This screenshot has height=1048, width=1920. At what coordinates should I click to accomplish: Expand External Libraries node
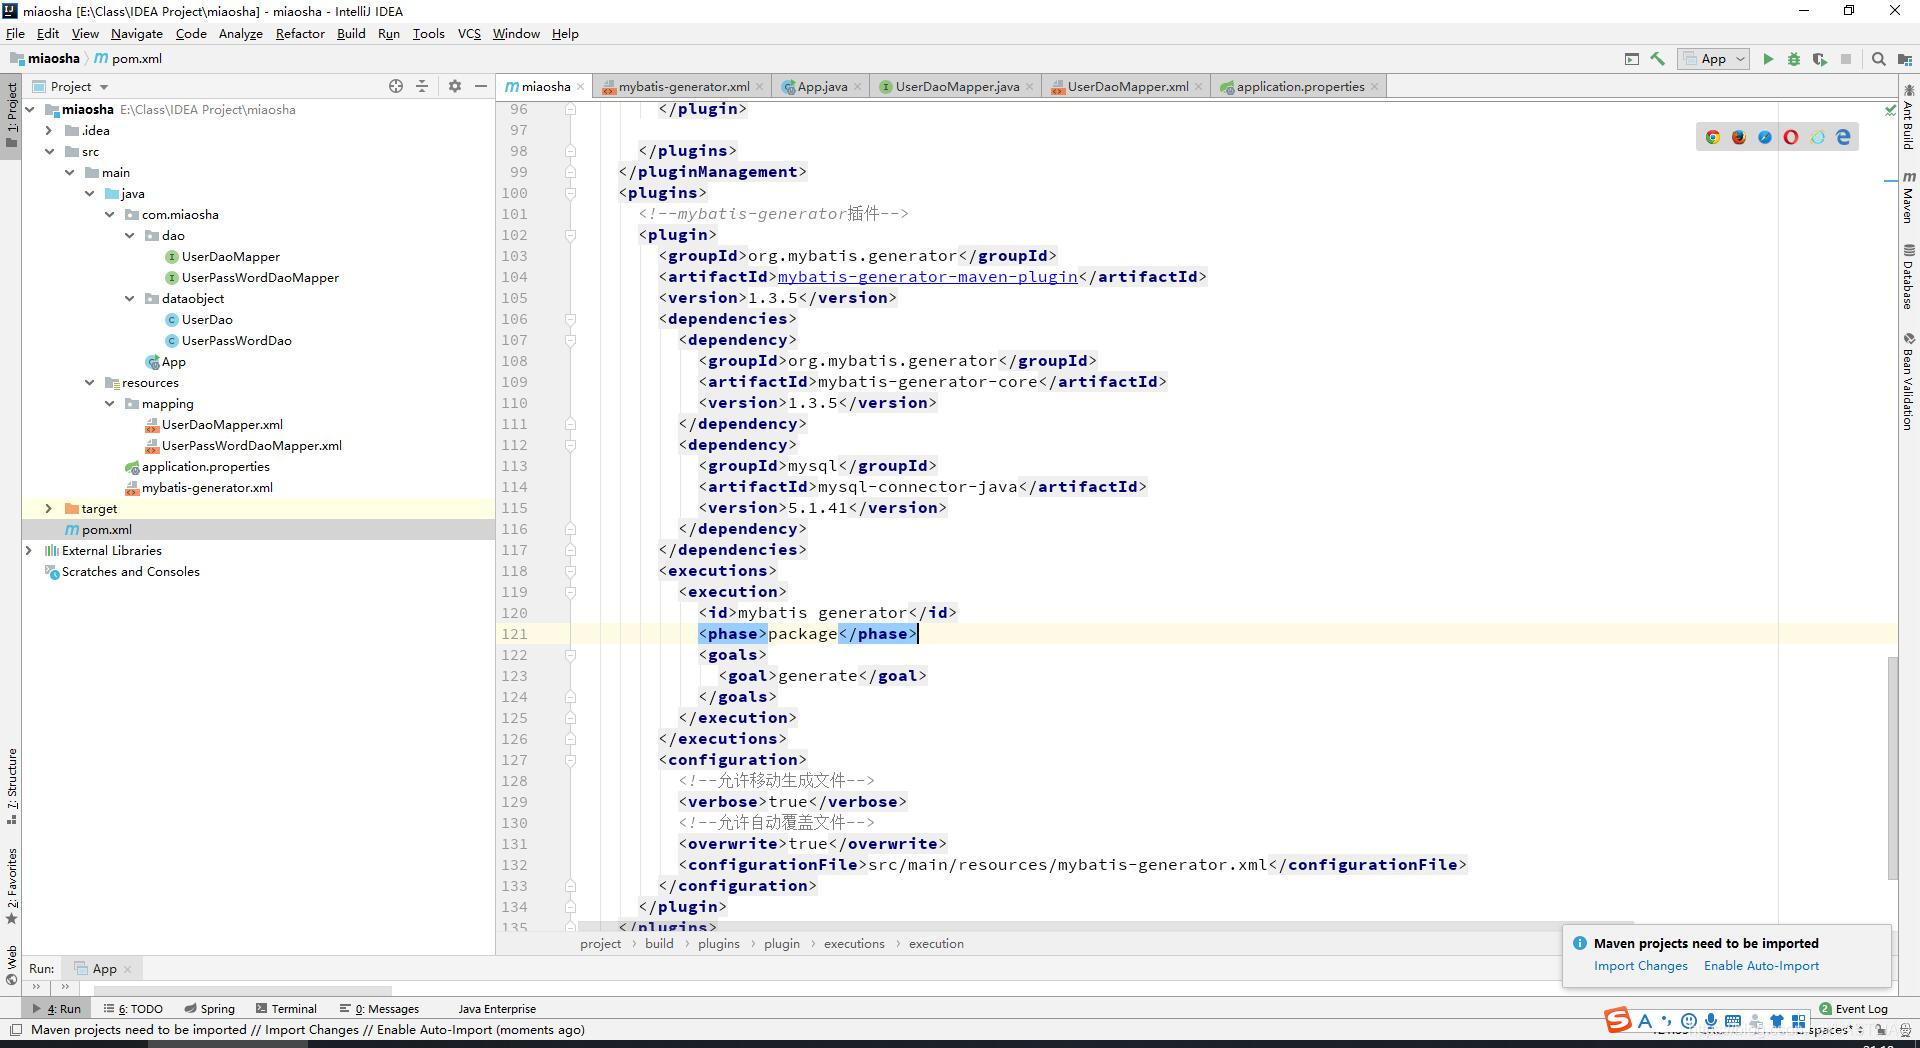(29, 551)
